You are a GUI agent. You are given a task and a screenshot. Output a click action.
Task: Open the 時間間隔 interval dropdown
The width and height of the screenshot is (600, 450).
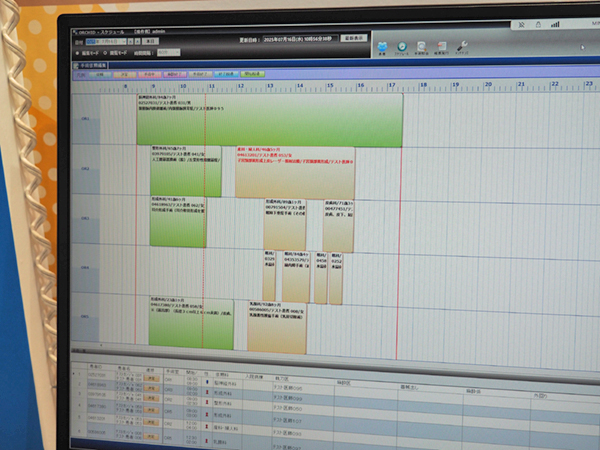pyautogui.click(x=168, y=52)
